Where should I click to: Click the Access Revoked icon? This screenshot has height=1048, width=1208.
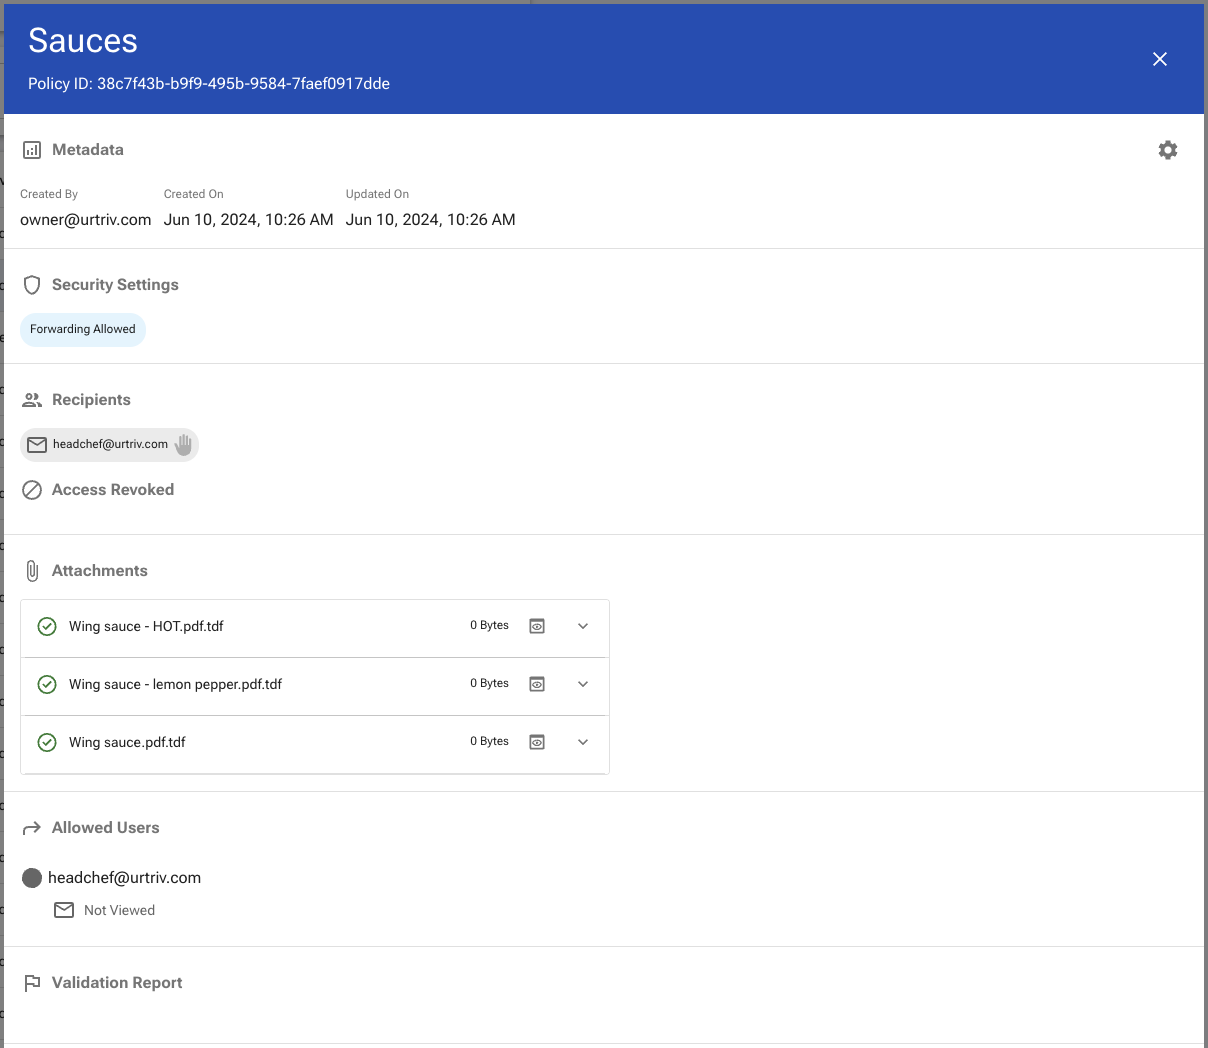[31, 490]
